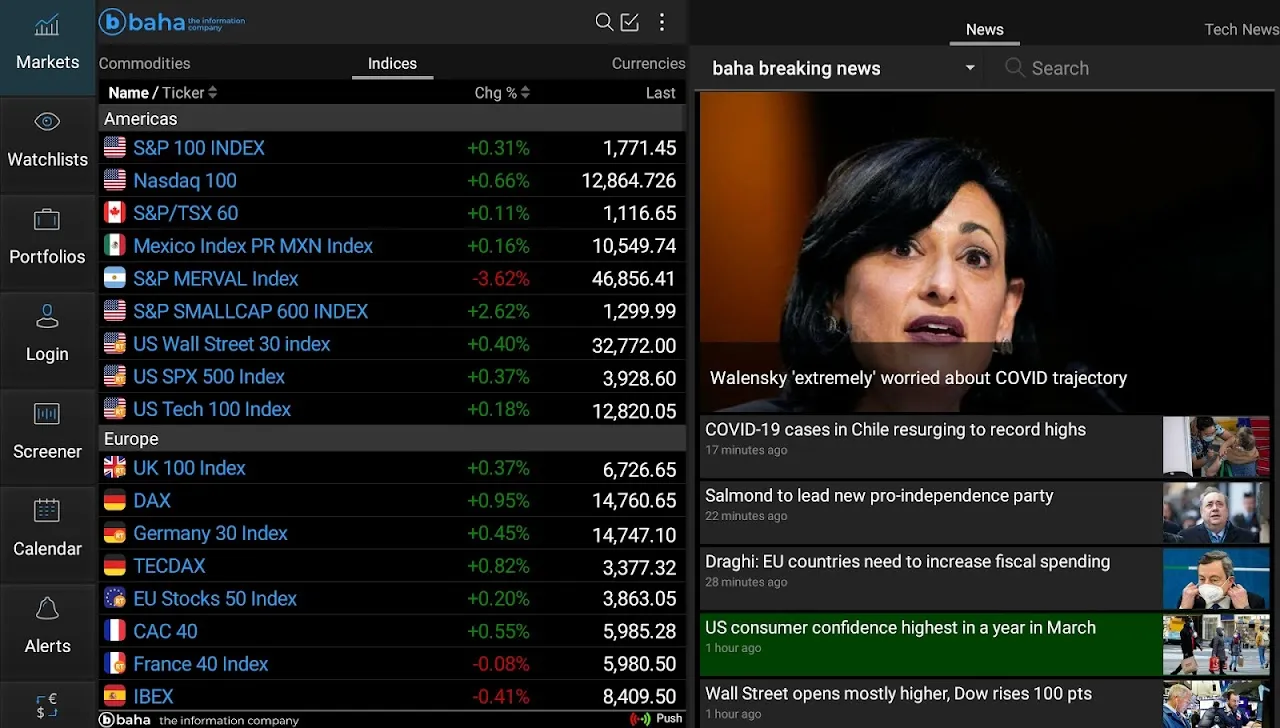Open Walensky COVID trajectory headline story
This screenshot has height=728, width=1280.
tap(987, 252)
